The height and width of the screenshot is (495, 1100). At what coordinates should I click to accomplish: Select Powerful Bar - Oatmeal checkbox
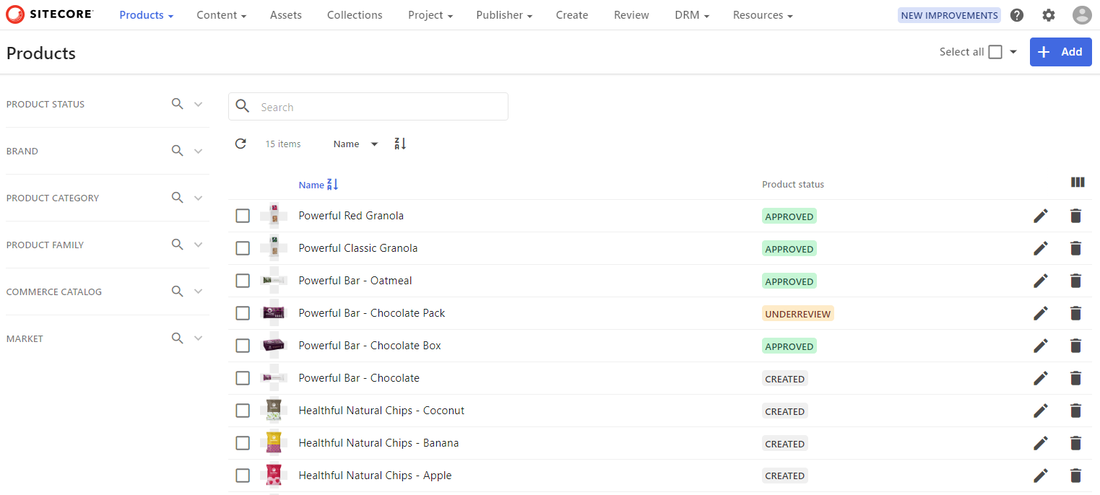(243, 280)
